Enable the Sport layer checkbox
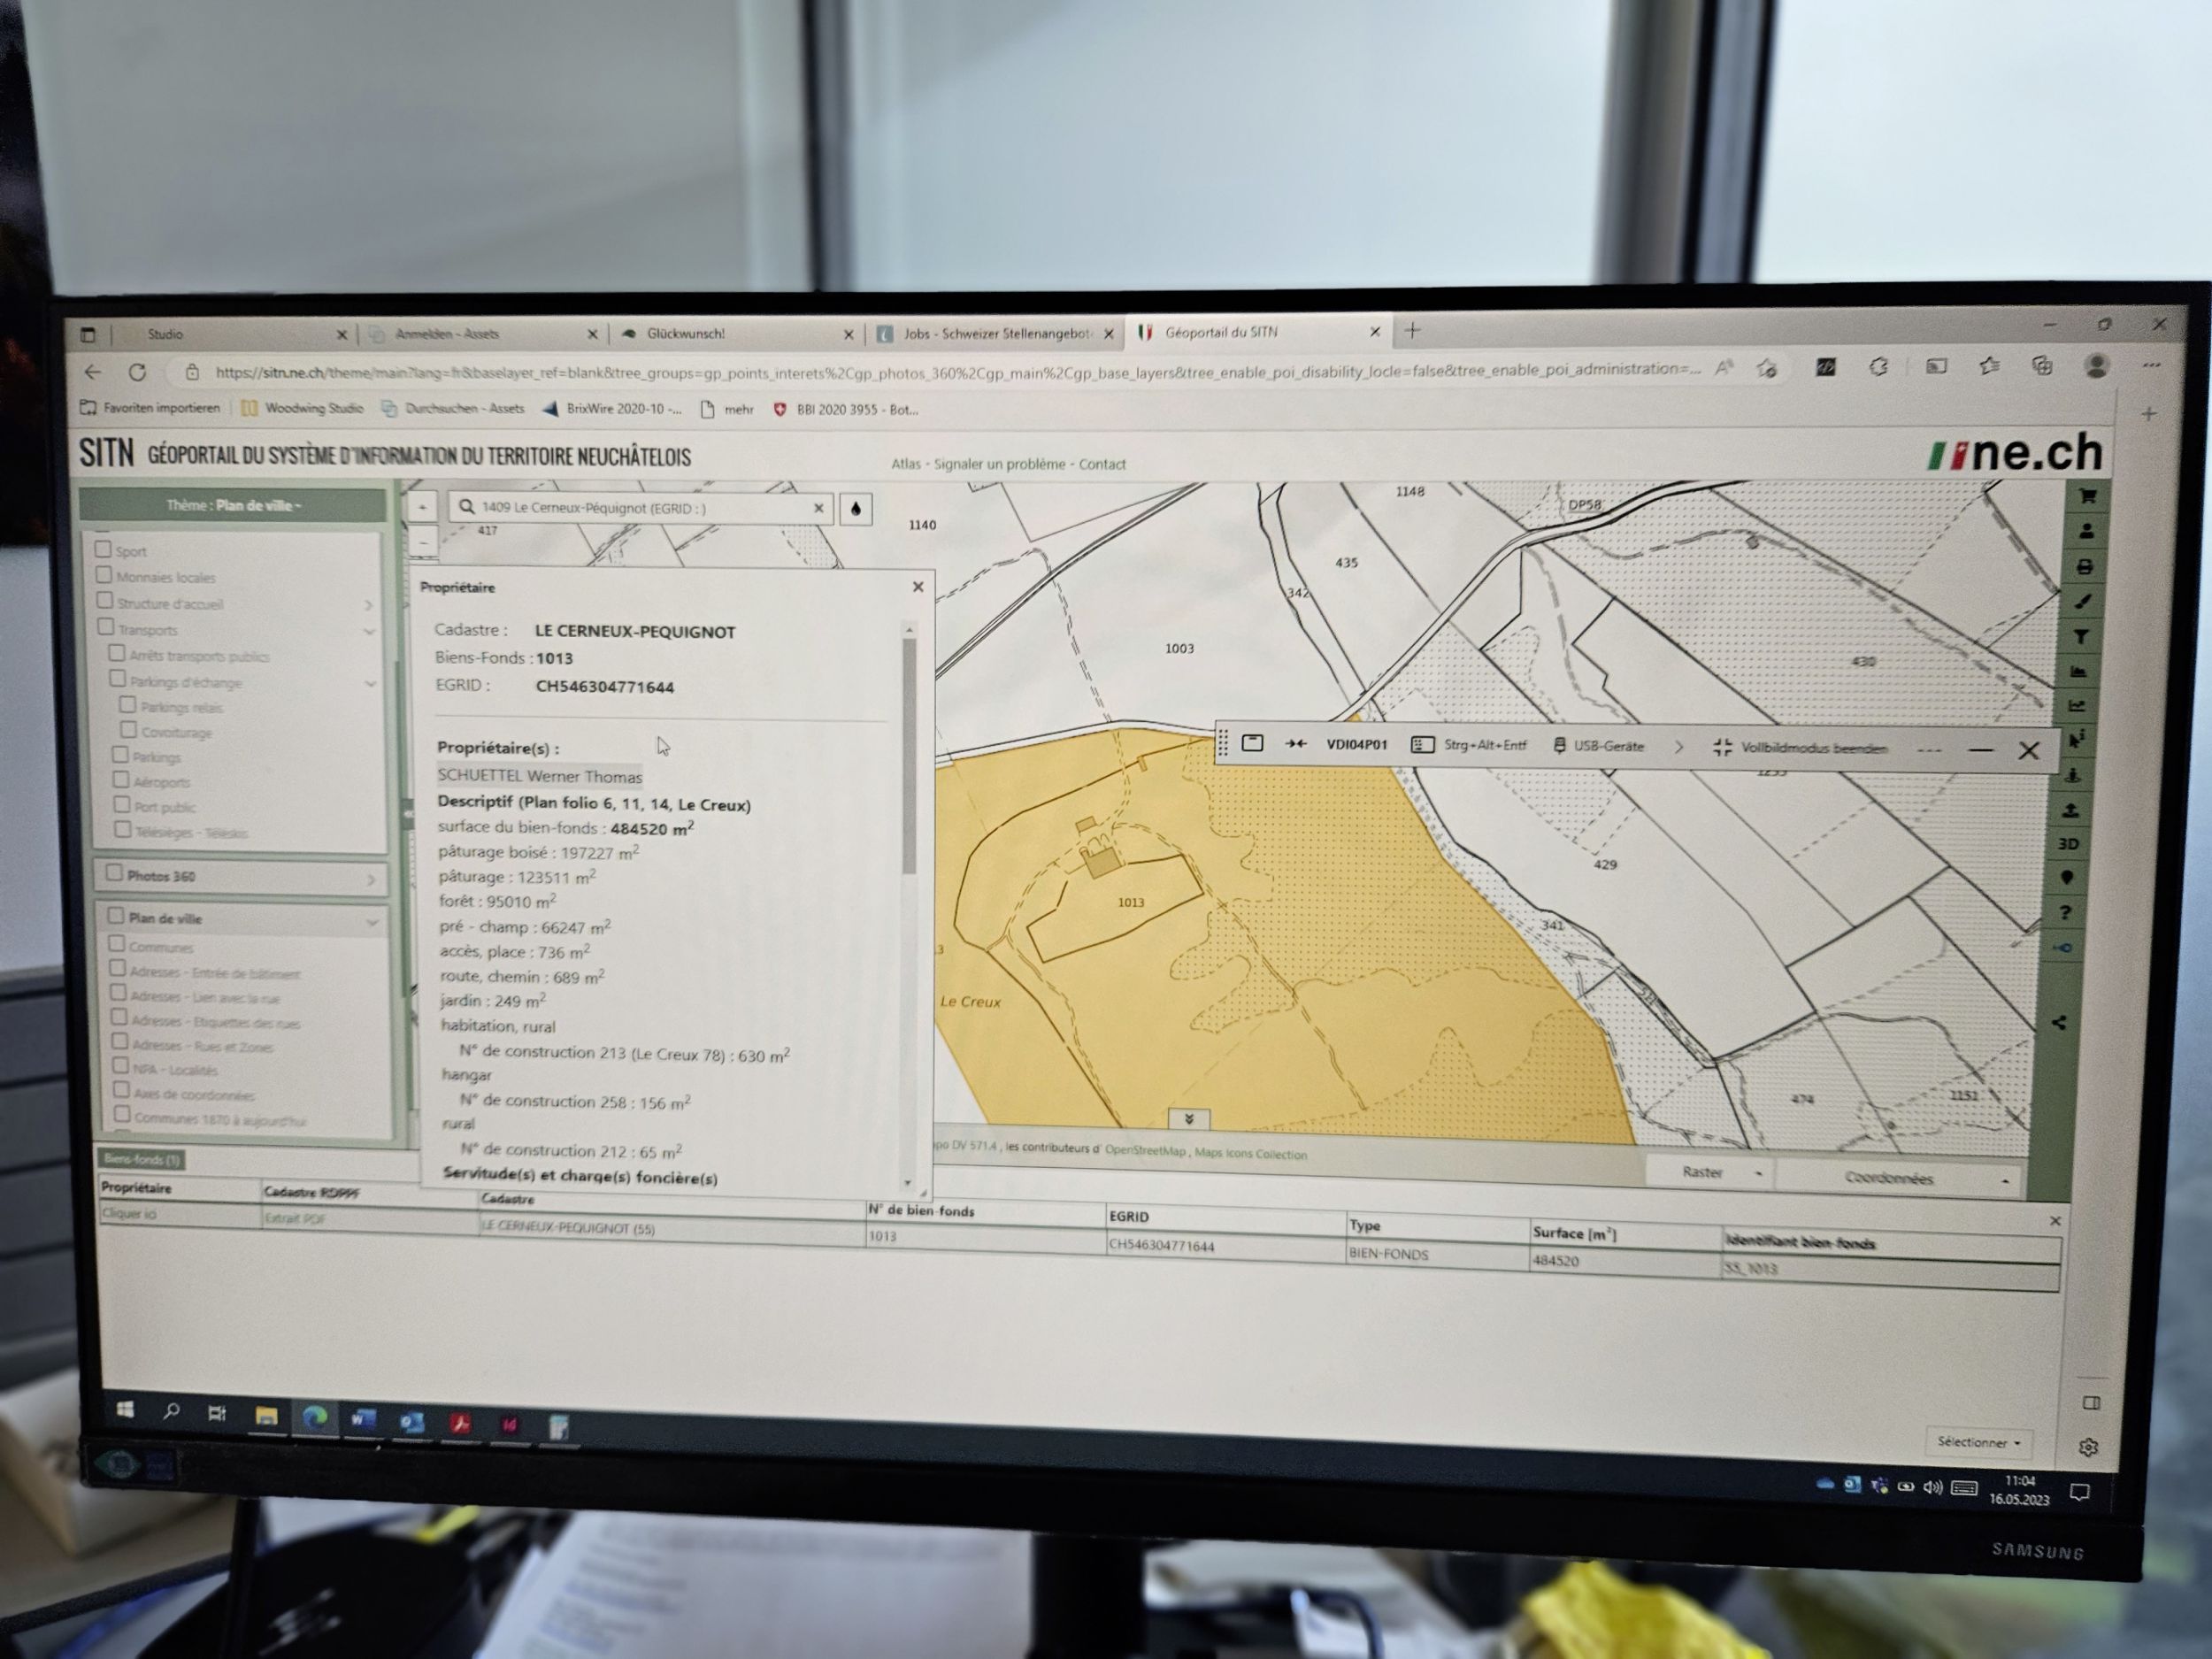 (x=102, y=549)
